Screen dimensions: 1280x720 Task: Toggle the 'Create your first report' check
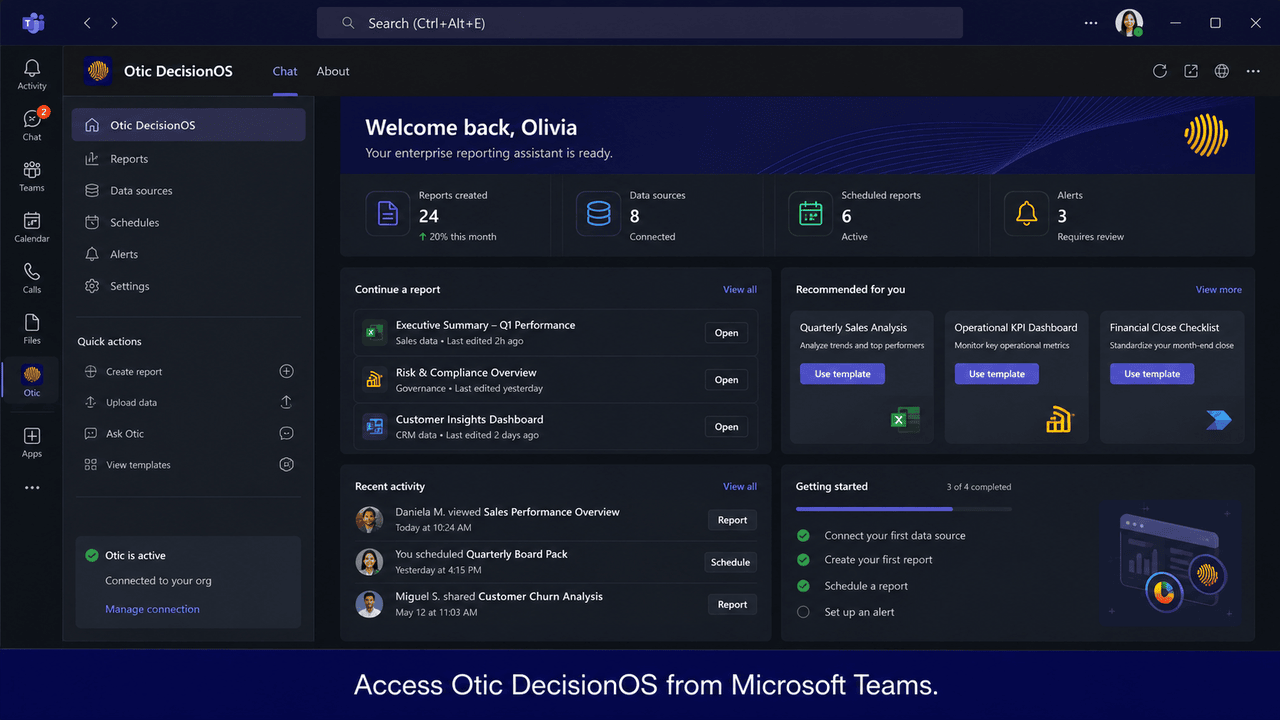(803, 560)
